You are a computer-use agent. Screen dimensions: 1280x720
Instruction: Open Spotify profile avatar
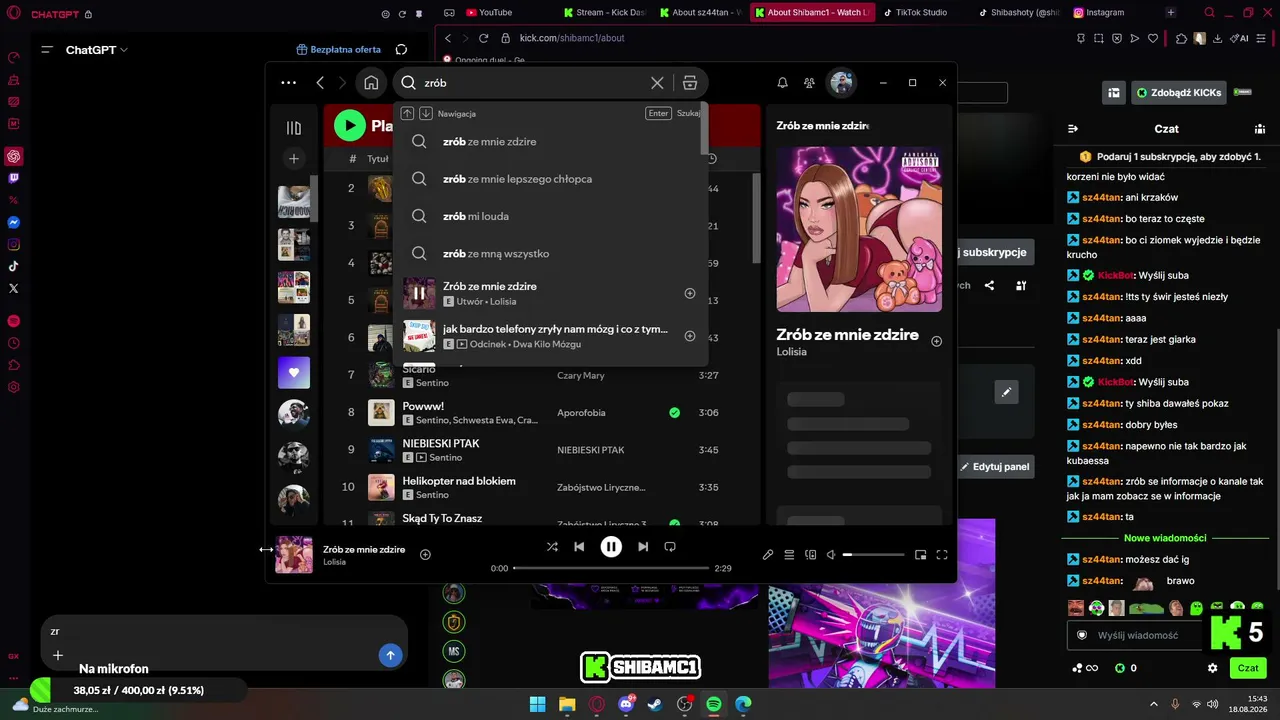pyautogui.click(x=841, y=83)
